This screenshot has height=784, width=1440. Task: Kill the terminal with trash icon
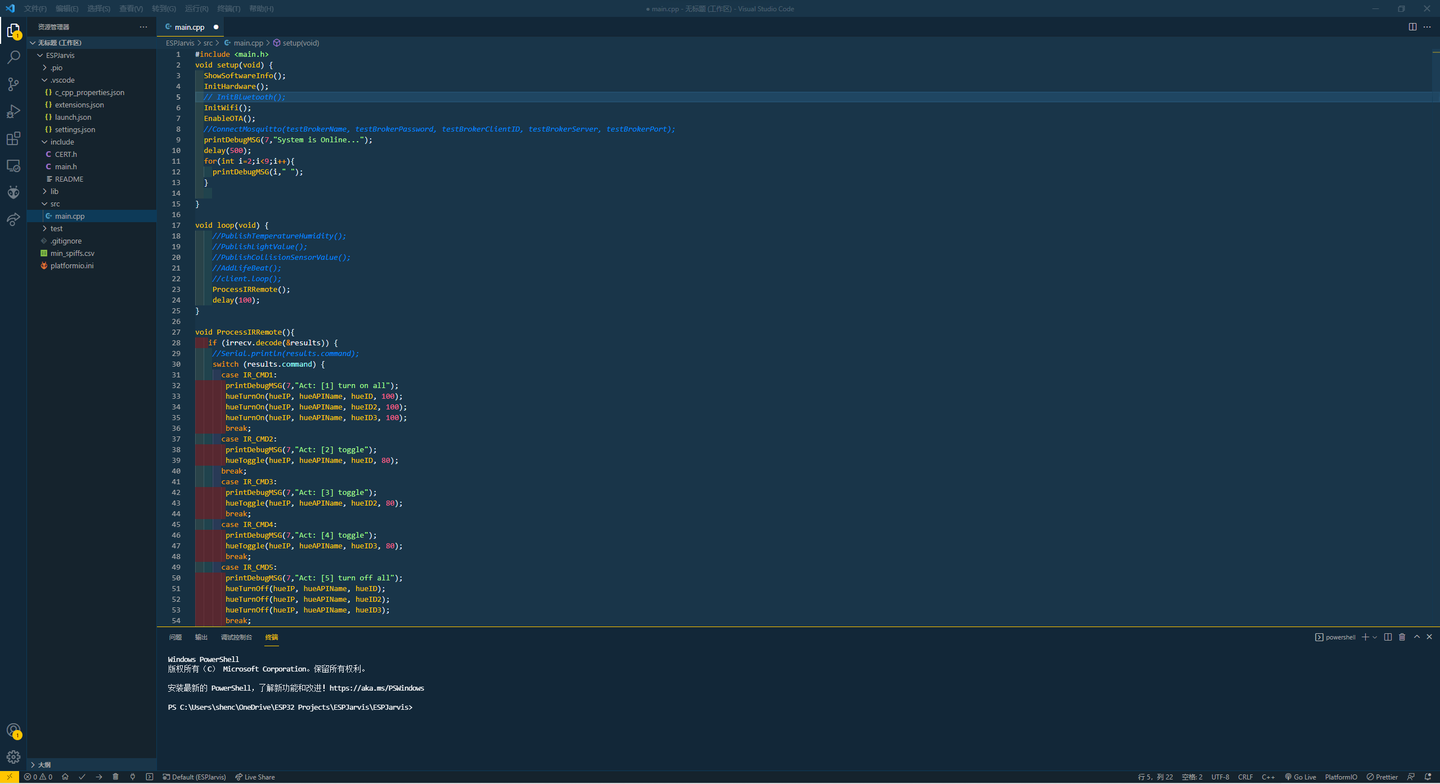tap(1402, 637)
